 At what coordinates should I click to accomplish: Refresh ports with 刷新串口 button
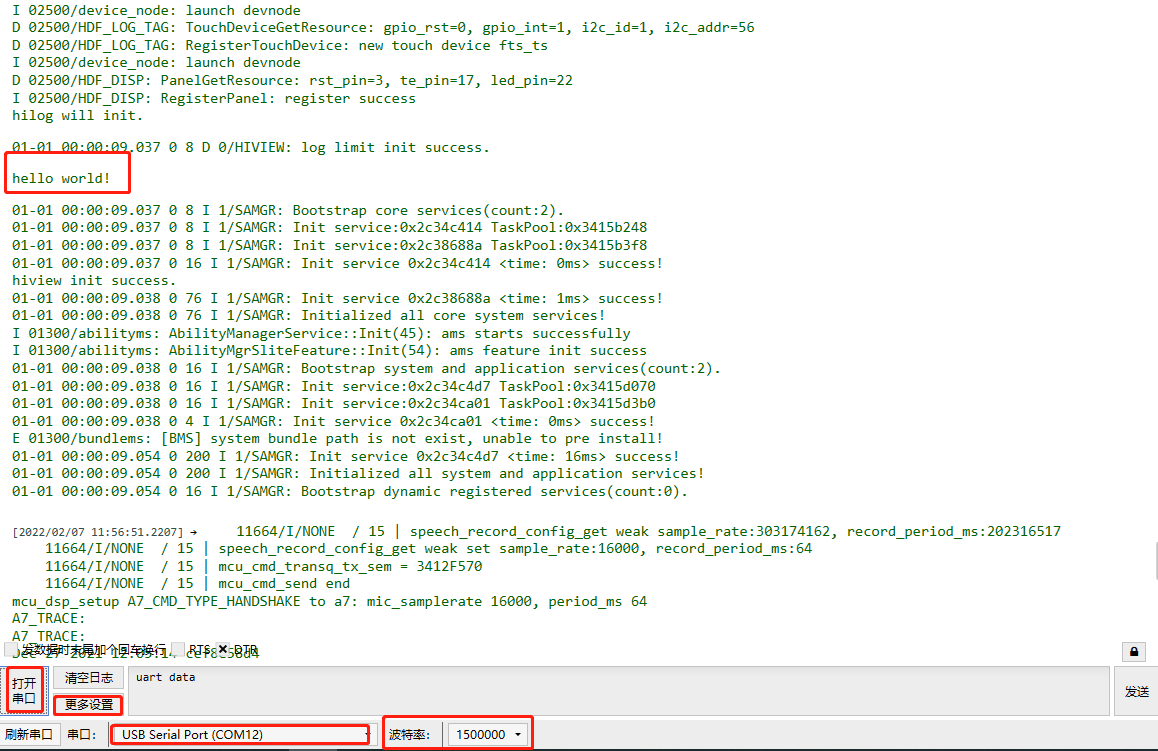point(29,734)
